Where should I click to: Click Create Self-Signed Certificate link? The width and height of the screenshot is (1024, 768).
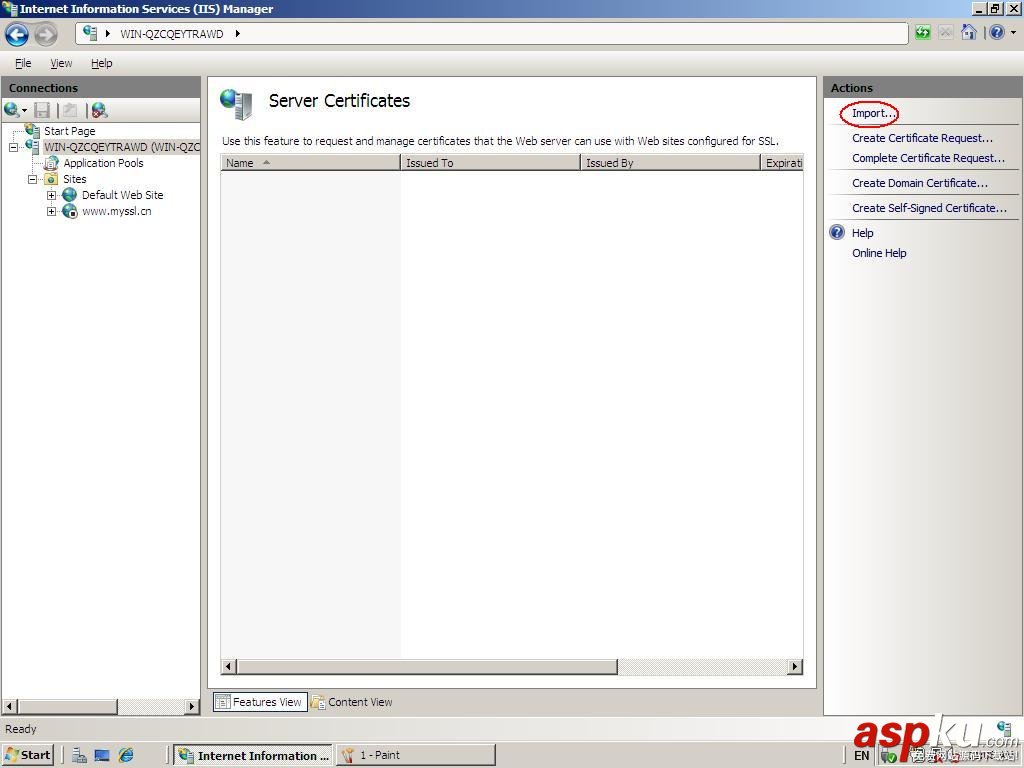pos(929,208)
